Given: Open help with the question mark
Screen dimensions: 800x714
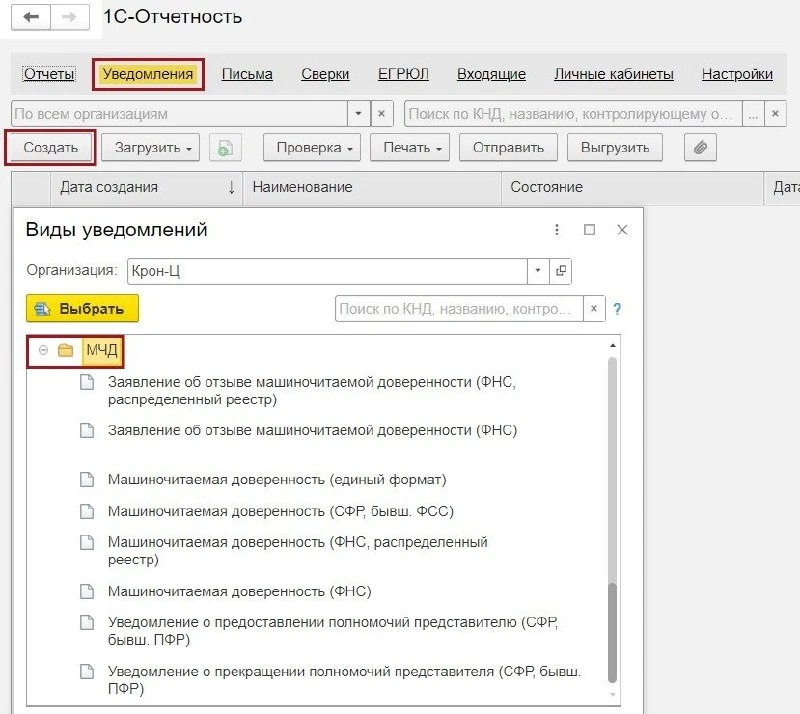Looking at the screenshot, I should click(617, 309).
